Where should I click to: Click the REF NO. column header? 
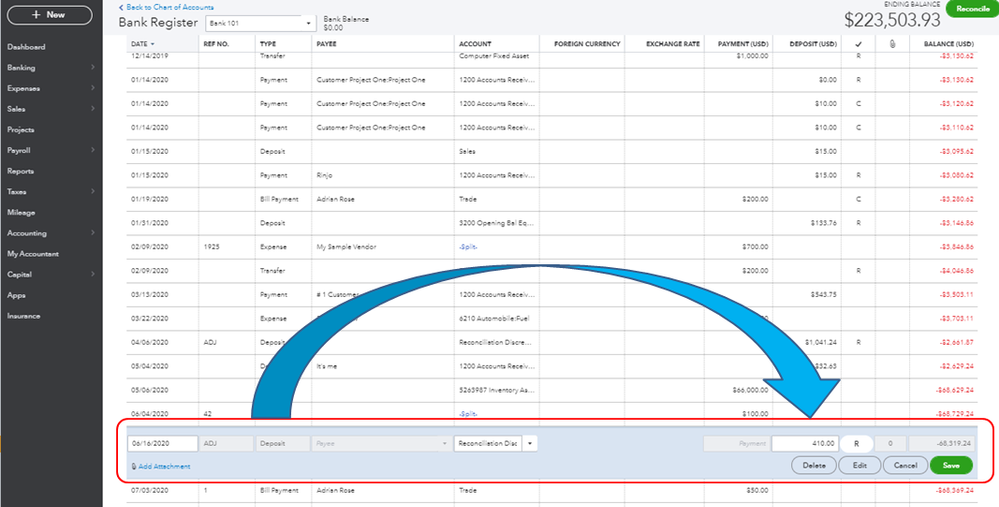[217, 44]
